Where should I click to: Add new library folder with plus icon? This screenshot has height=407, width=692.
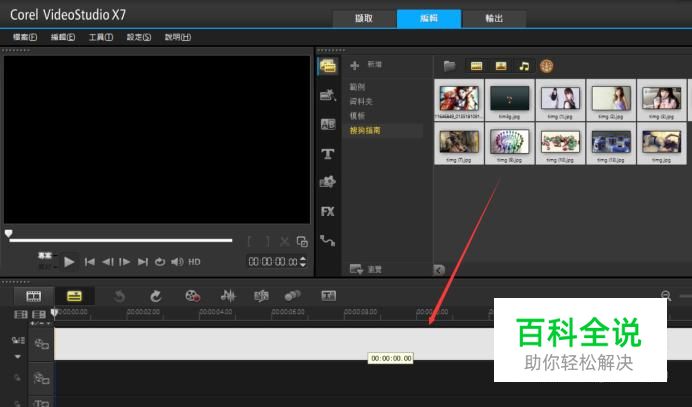(354, 66)
